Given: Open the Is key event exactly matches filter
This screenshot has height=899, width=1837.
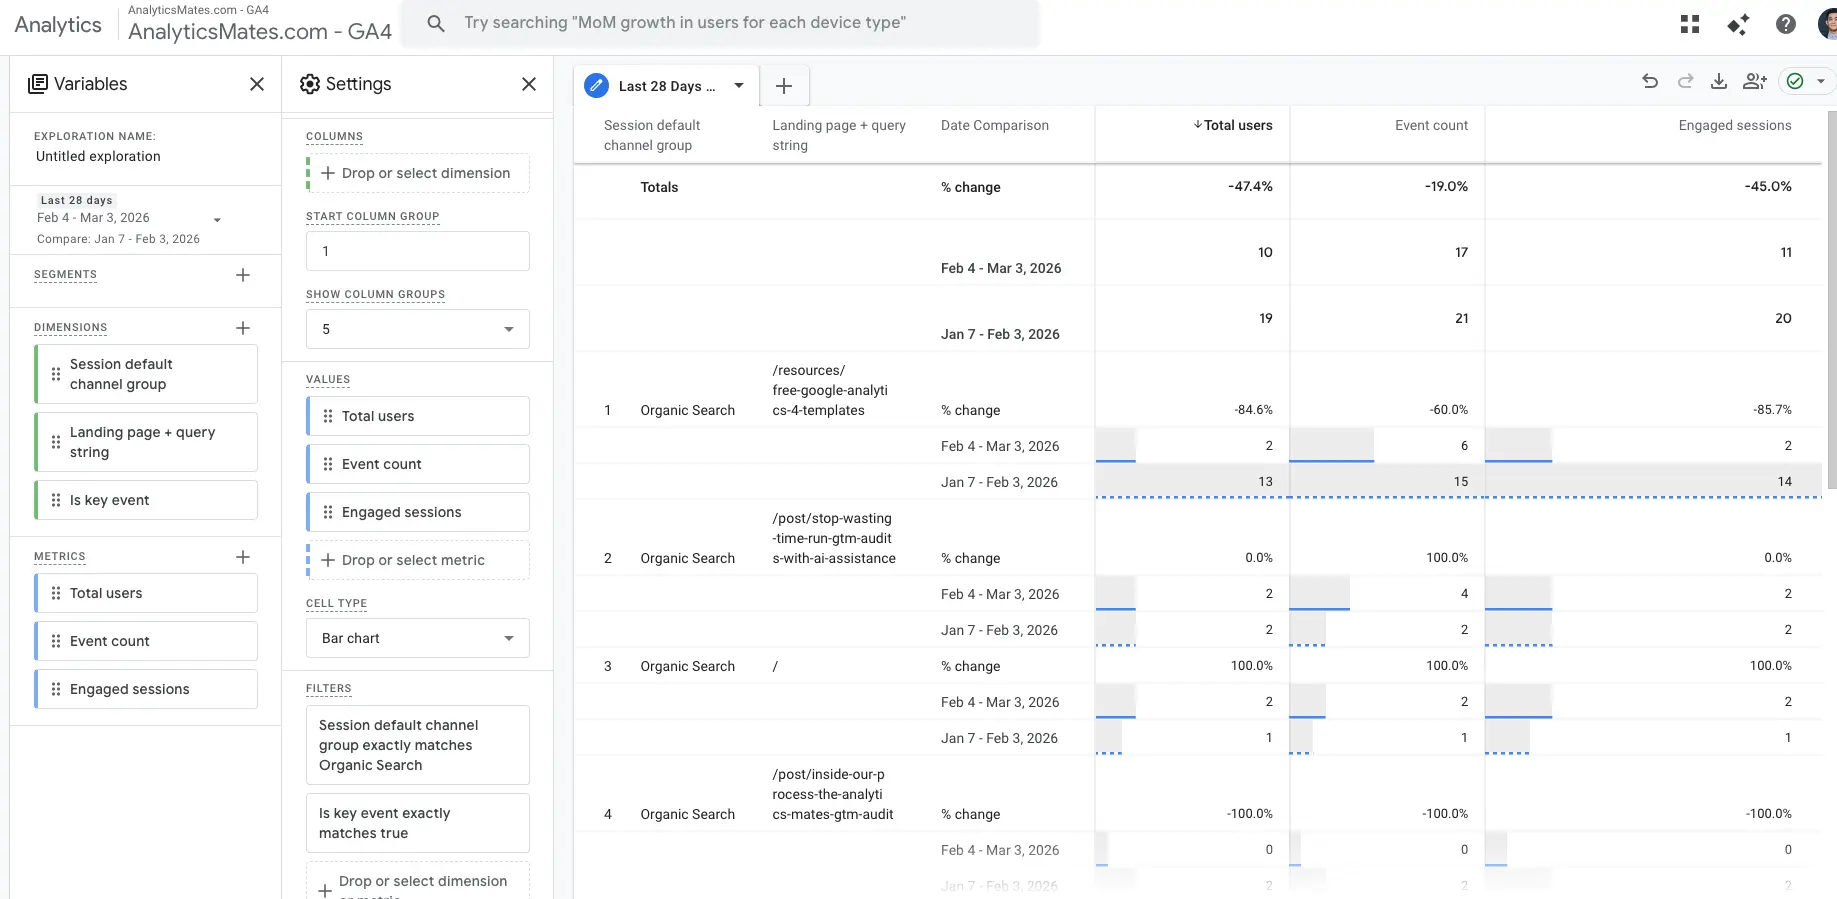Looking at the screenshot, I should coord(418,823).
